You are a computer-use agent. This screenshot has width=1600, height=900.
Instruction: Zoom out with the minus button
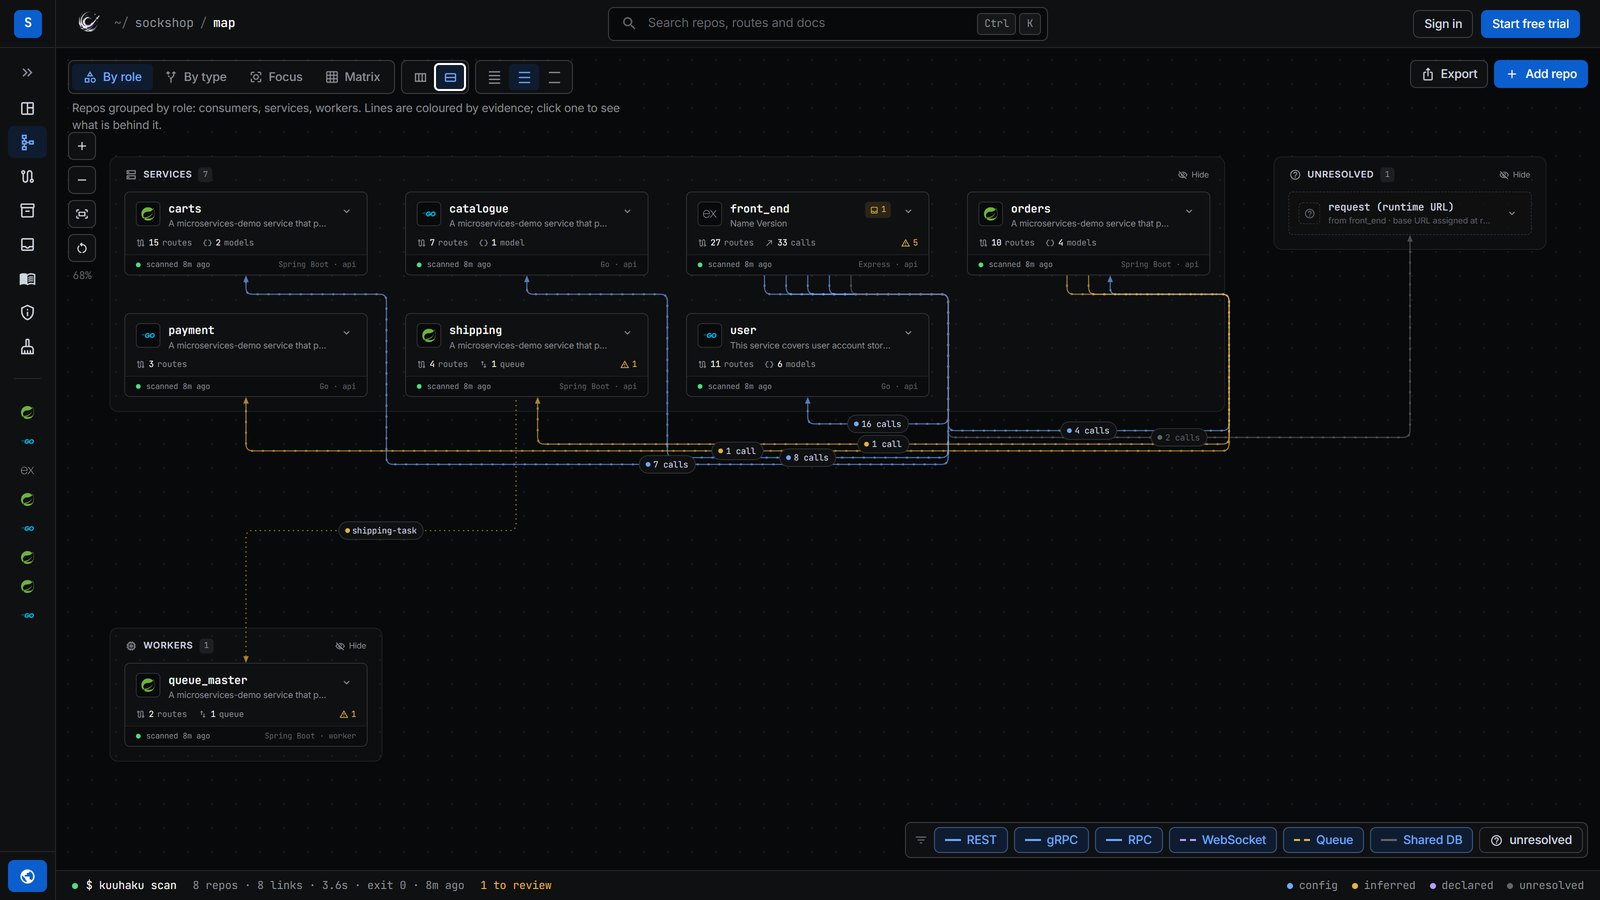pyautogui.click(x=82, y=180)
